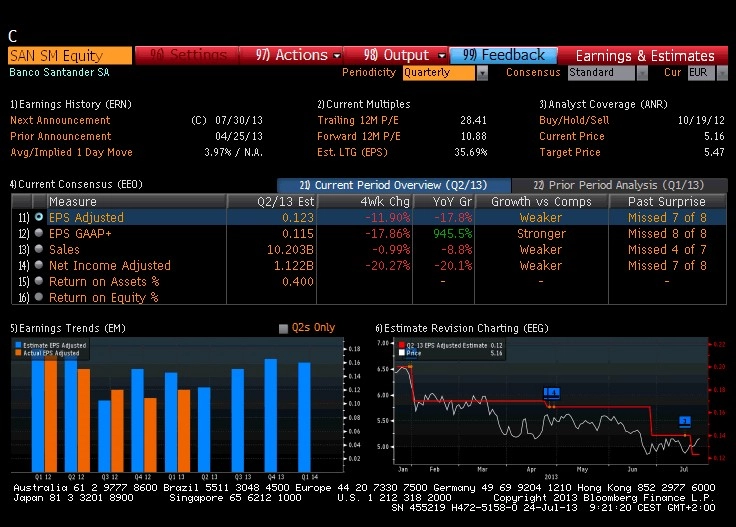Click the Earnings & Estimates title
This screenshot has height=527, width=736.
[645, 56]
